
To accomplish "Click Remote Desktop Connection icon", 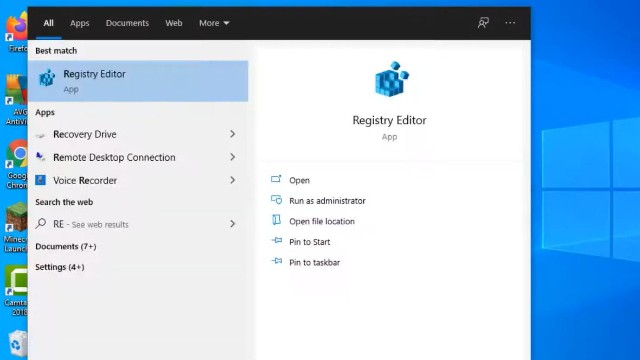I will click(40, 157).
